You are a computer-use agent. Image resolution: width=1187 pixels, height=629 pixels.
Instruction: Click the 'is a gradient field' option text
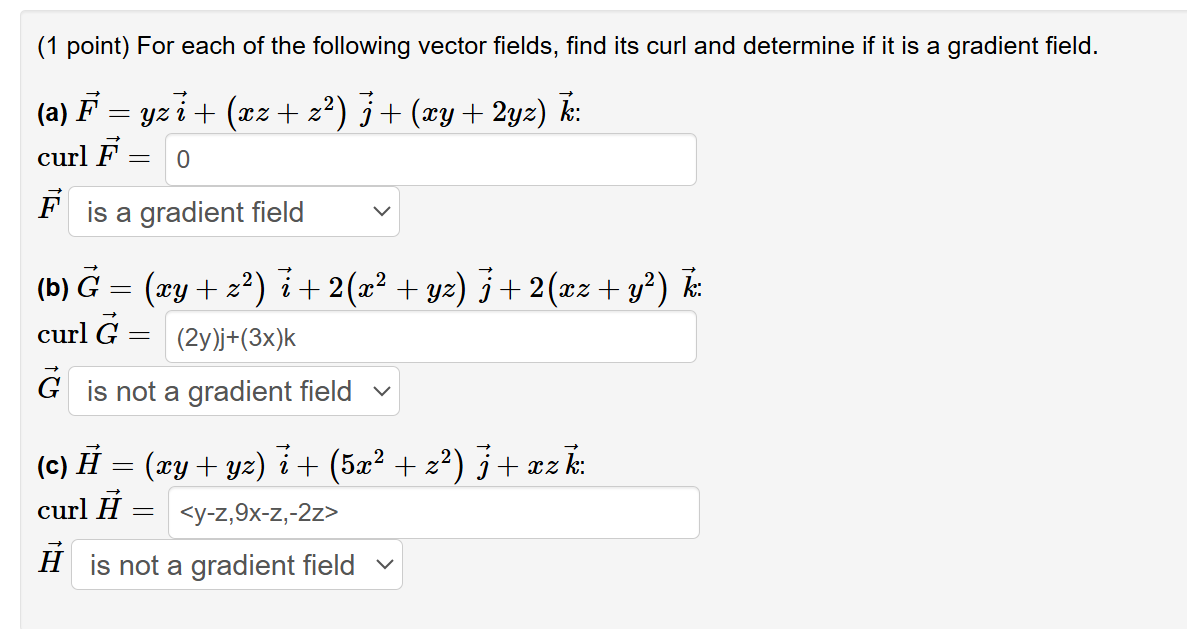pyautogui.click(x=197, y=212)
